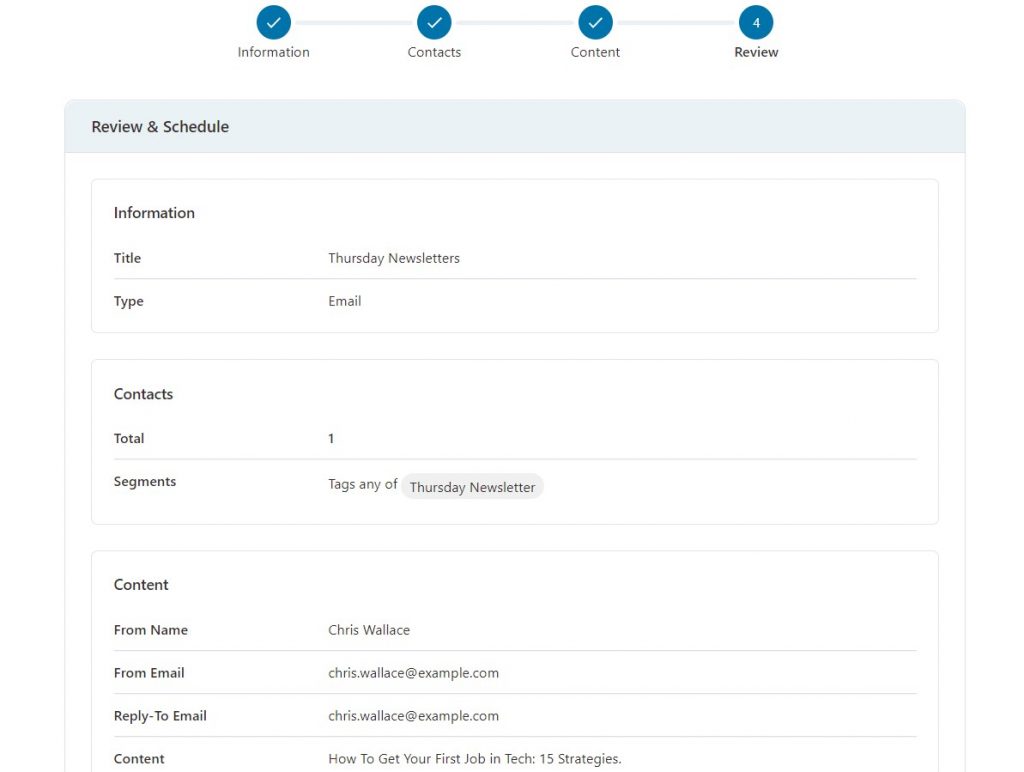The width and height of the screenshot is (1024, 772).
Task: Click the Total contacts value 1
Action: [x=331, y=438]
